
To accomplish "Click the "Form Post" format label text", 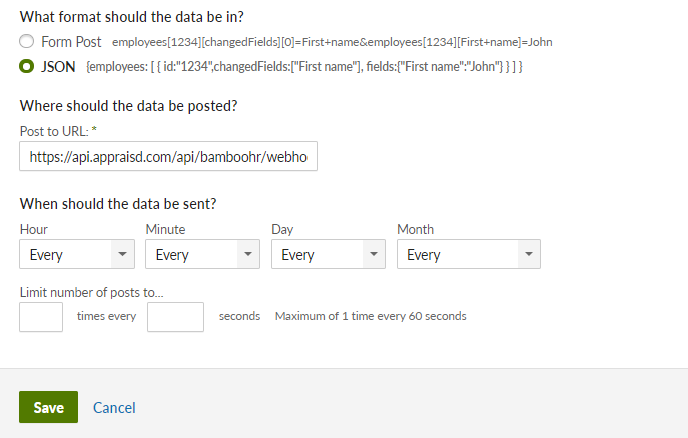I will [x=71, y=42].
